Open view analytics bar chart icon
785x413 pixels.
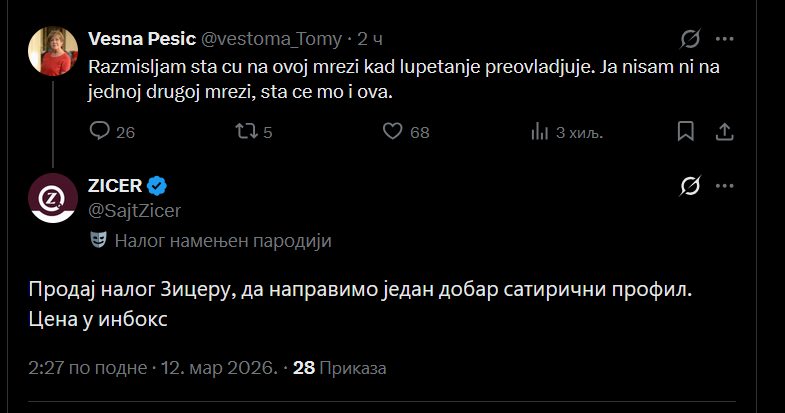click(x=540, y=131)
